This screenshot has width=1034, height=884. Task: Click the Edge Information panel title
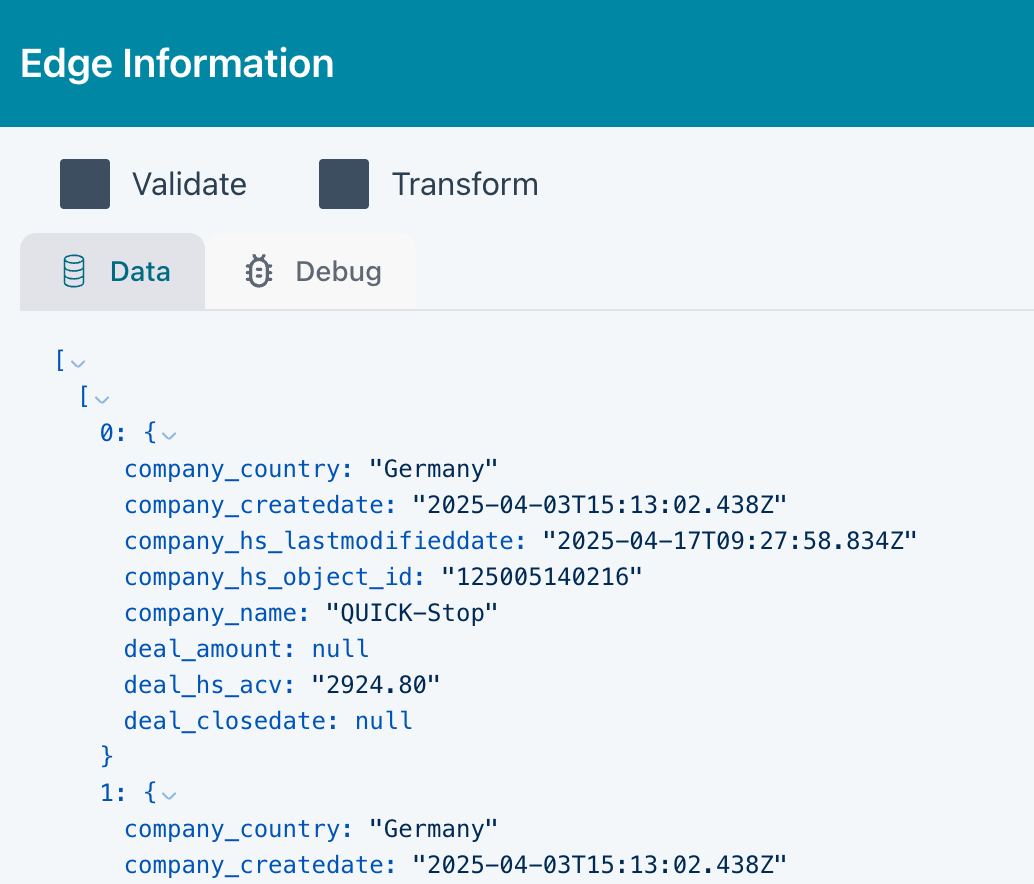(177, 64)
